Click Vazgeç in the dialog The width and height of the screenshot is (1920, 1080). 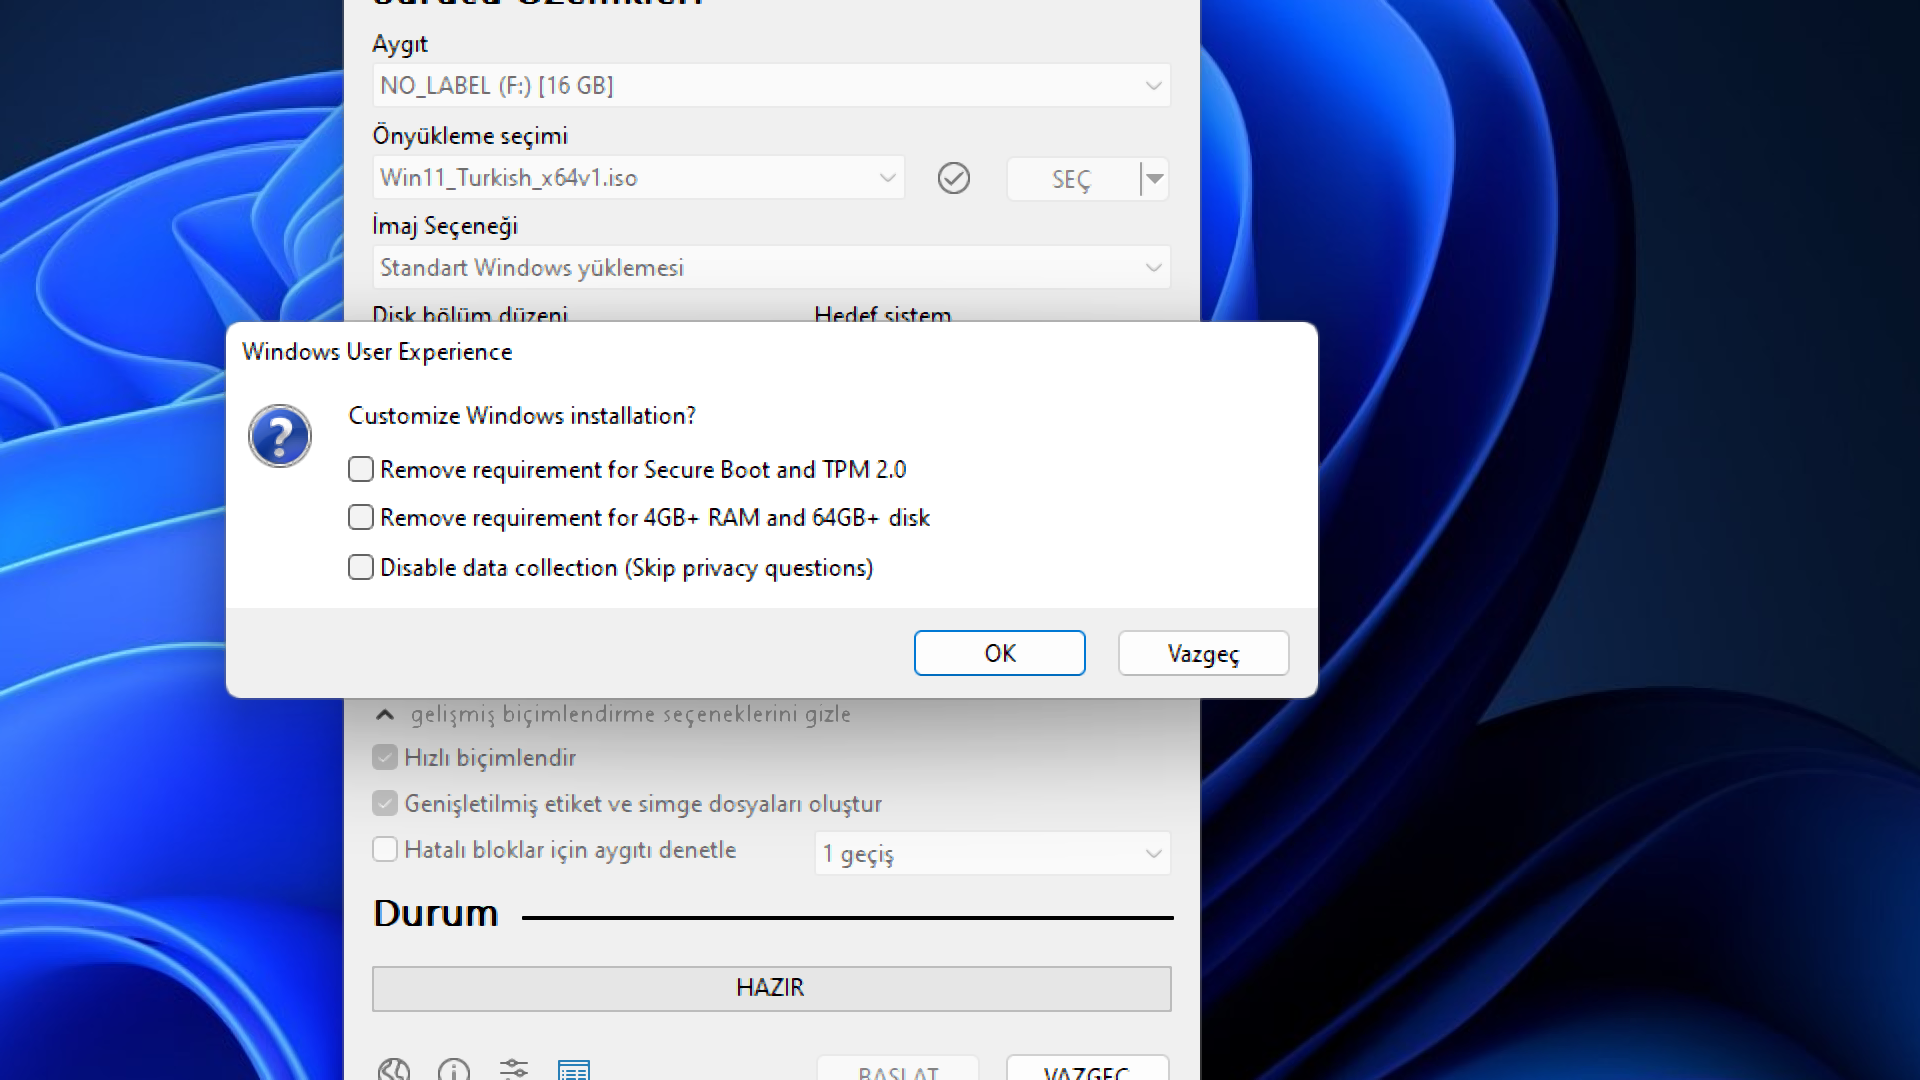click(x=1203, y=653)
